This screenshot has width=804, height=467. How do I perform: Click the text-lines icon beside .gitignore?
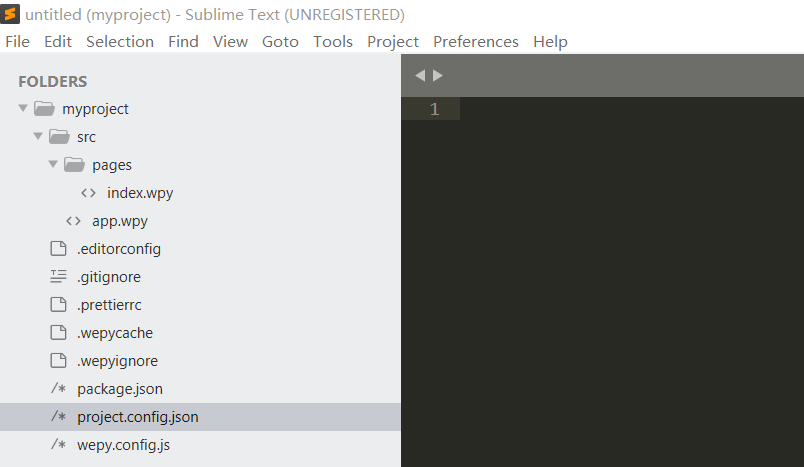(x=58, y=277)
